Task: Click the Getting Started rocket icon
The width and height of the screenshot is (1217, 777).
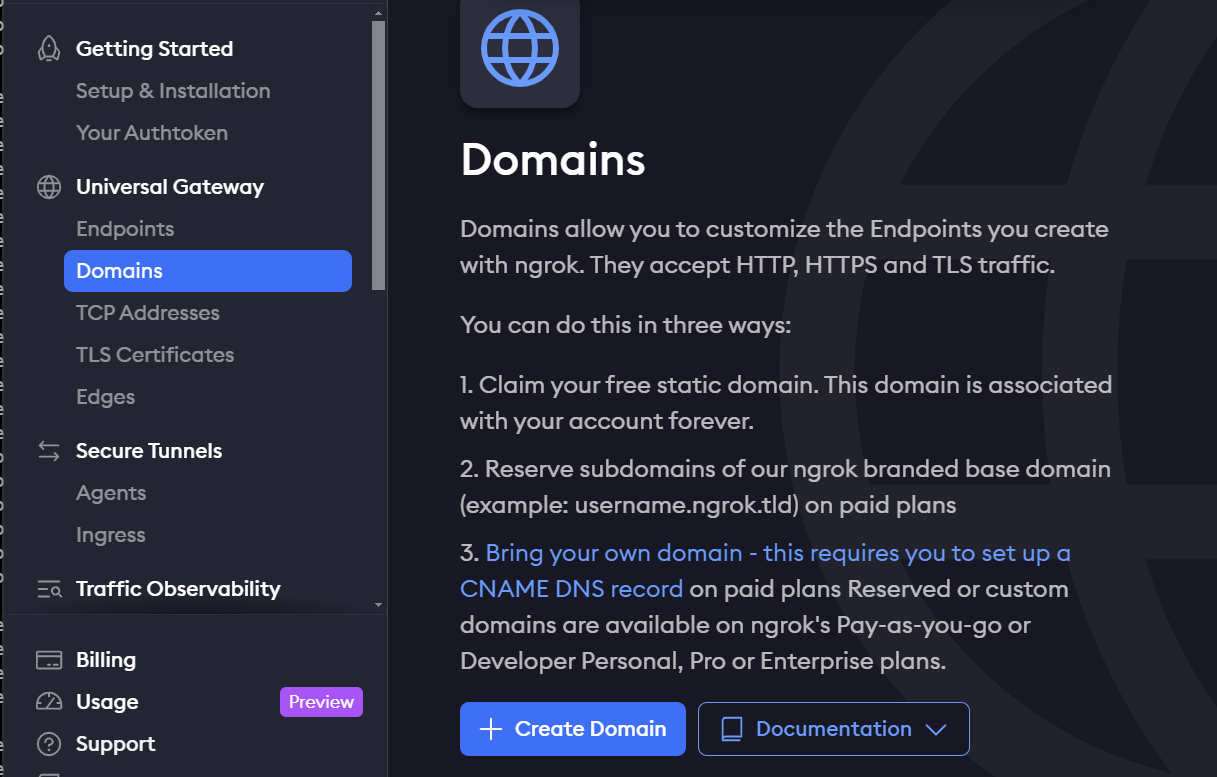Action: [x=48, y=49]
